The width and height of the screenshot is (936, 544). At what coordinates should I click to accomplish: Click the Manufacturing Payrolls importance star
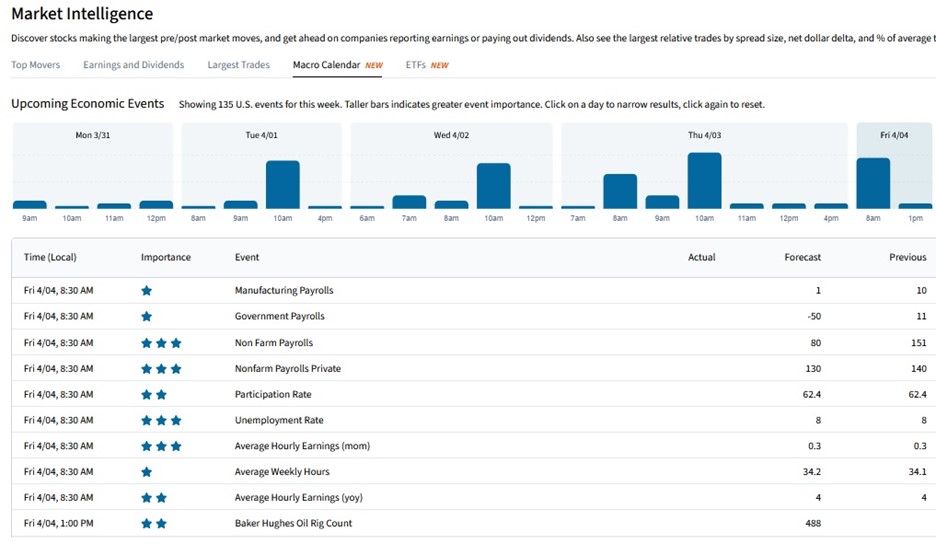coord(146,291)
